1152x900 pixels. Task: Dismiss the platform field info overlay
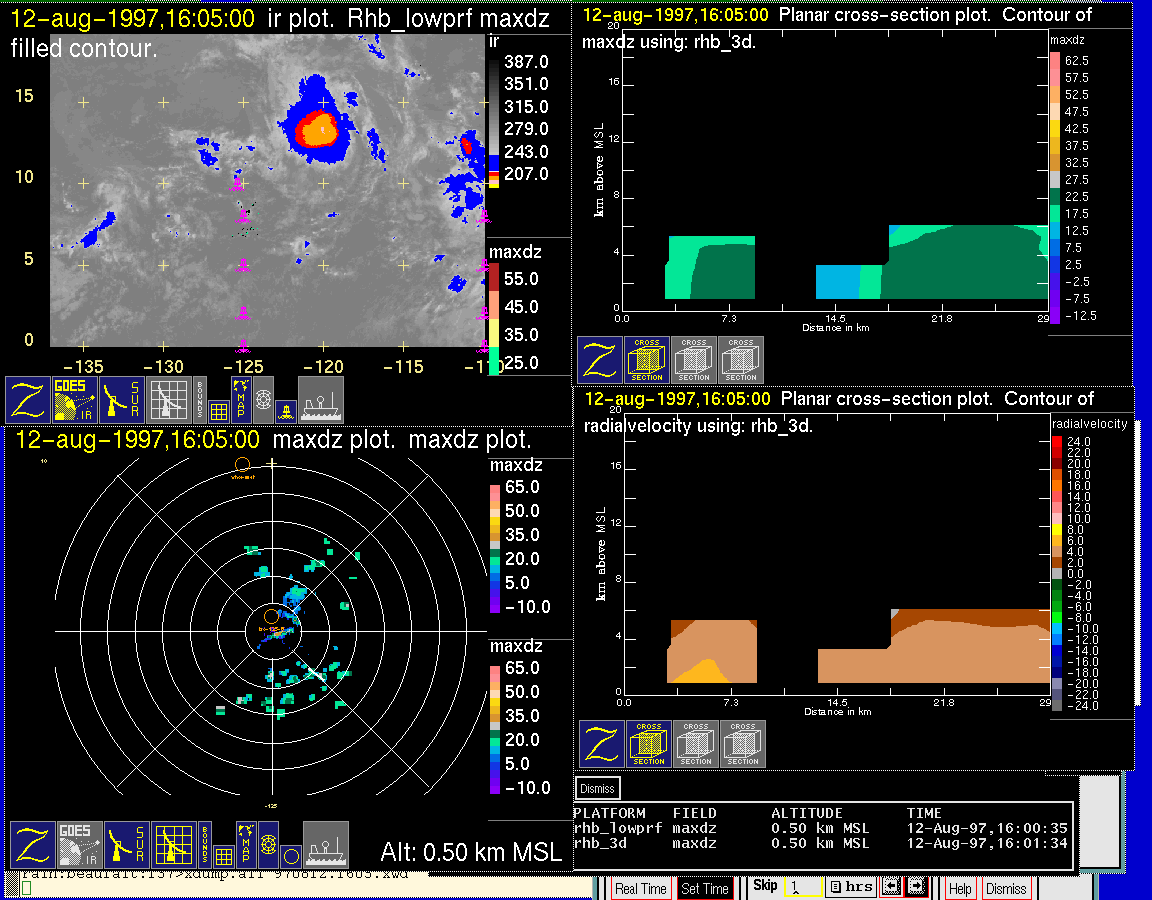coord(598,788)
